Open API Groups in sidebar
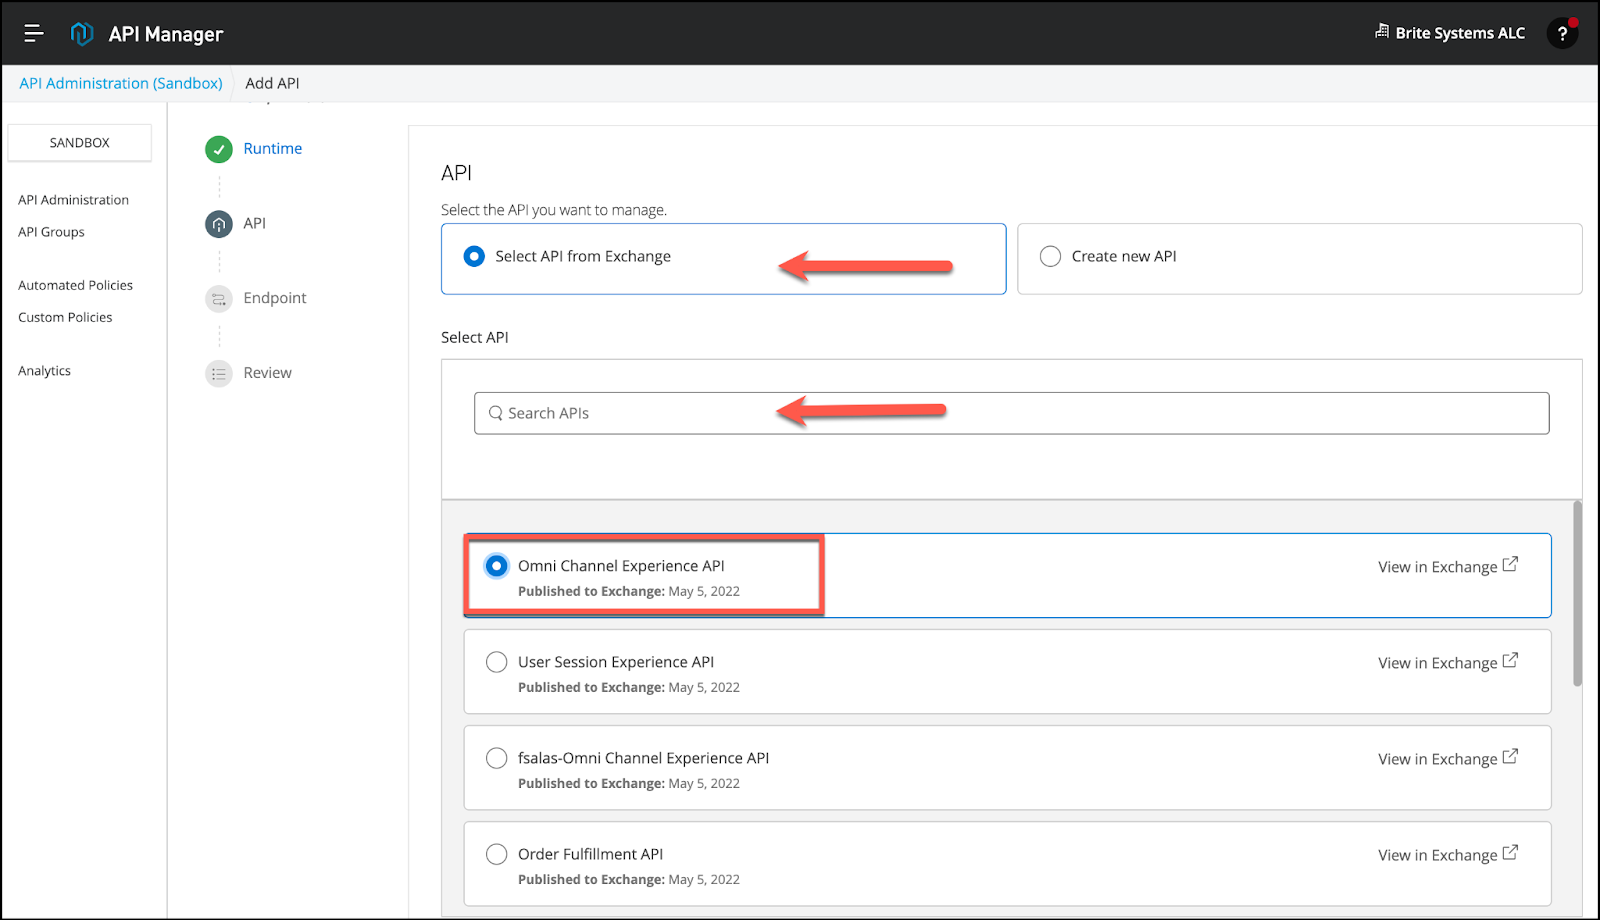1600x920 pixels. pyautogui.click(x=52, y=232)
